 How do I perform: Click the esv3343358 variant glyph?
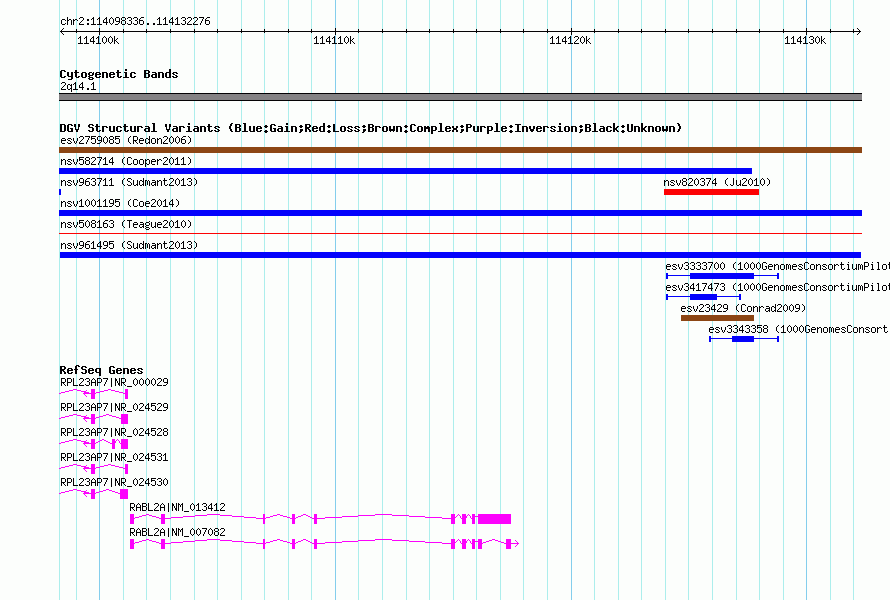[x=744, y=339]
